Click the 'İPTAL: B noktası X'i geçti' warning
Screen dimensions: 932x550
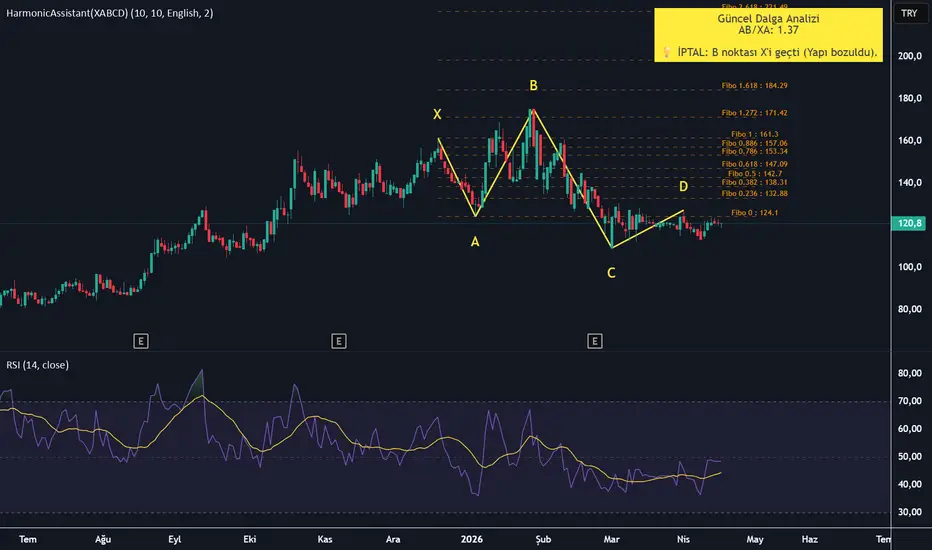pos(777,52)
